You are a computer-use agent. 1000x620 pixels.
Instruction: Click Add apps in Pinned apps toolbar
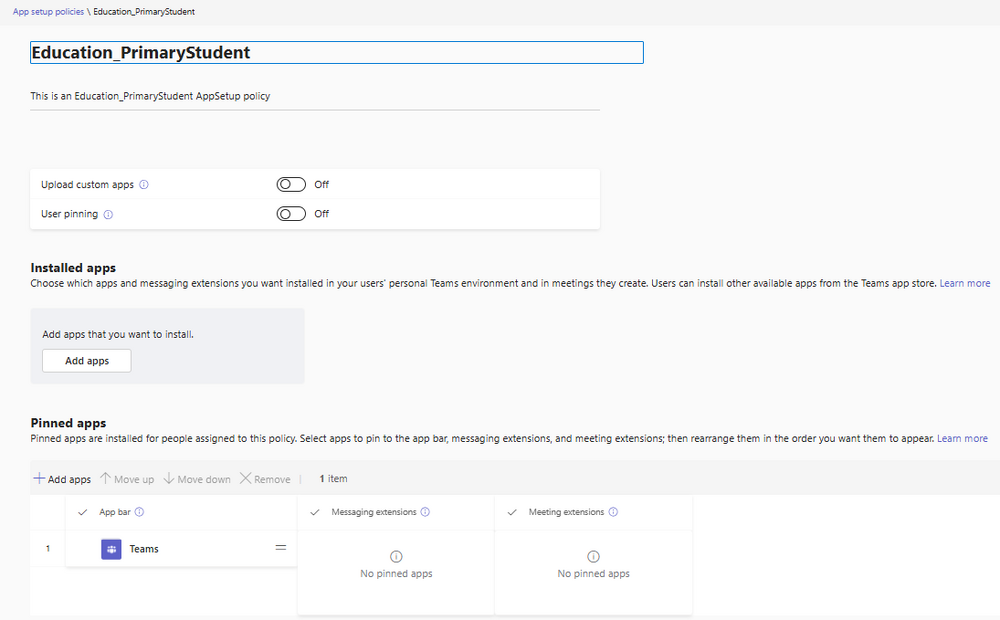click(x=62, y=479)
